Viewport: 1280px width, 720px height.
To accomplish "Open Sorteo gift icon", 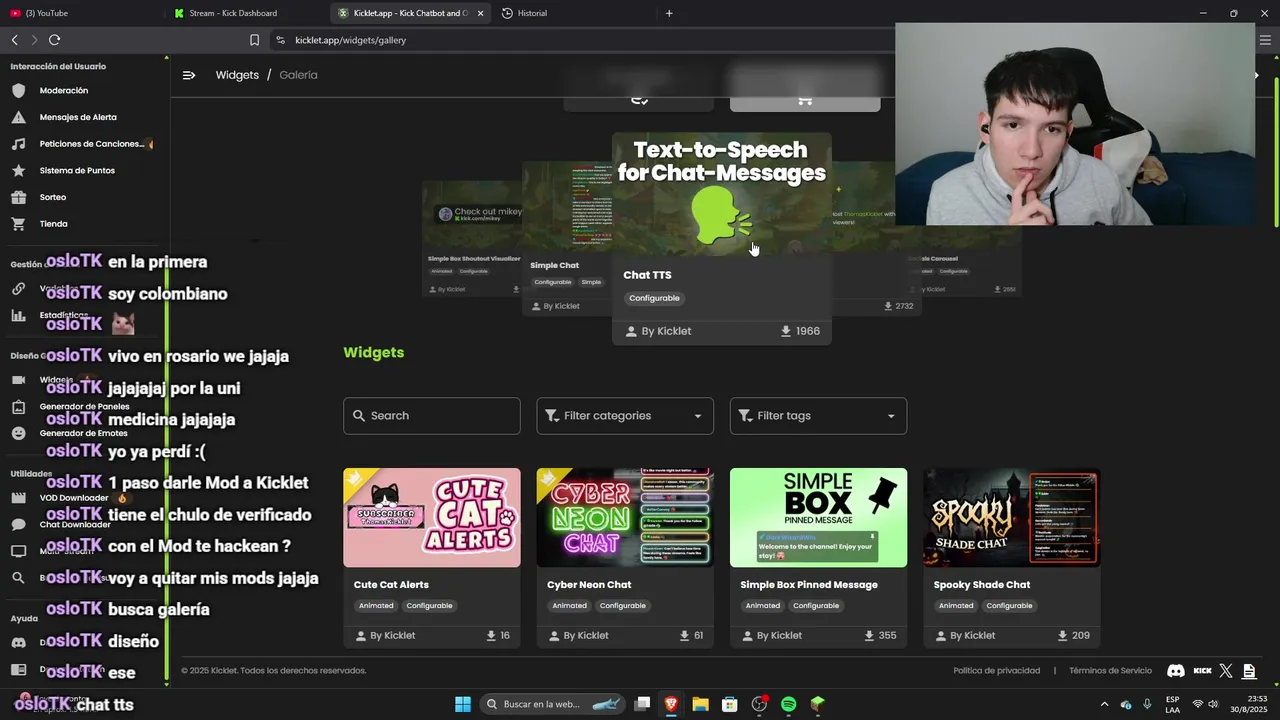I will tap(18, 197).
